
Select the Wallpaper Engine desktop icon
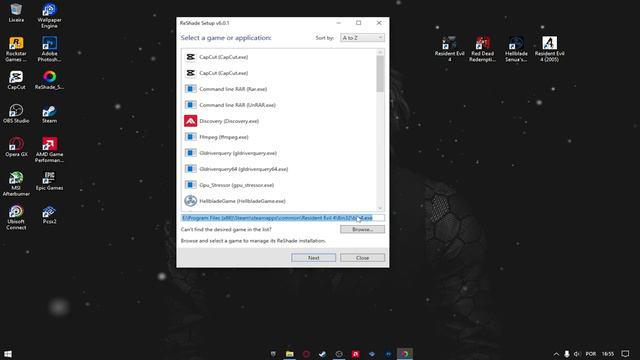click(x=49, y=16)
